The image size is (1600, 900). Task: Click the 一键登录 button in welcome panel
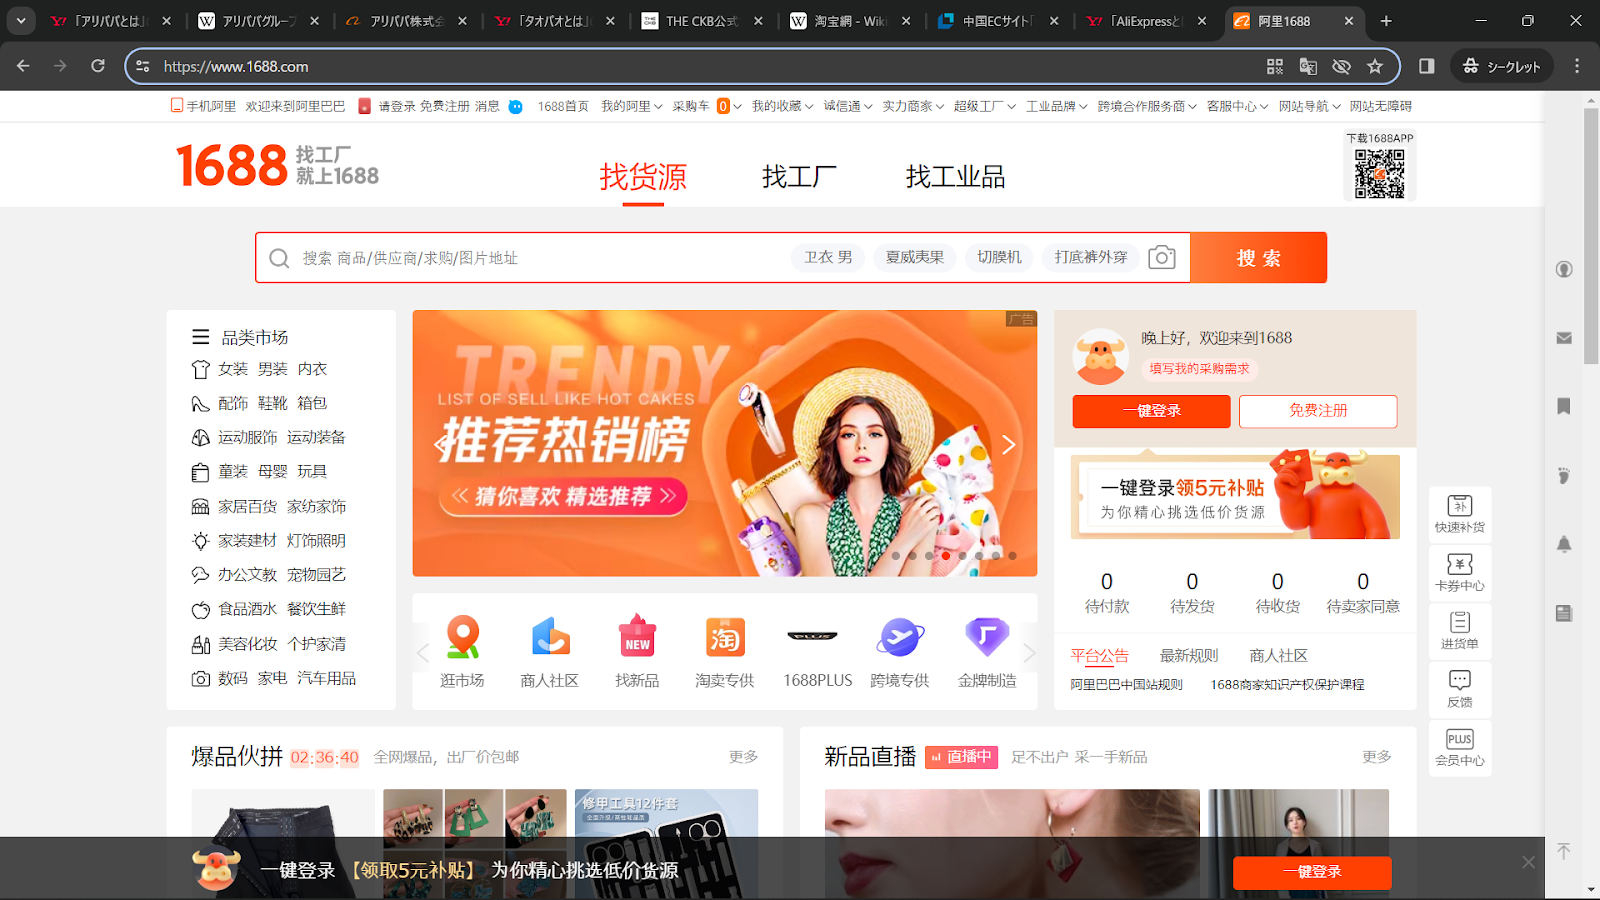click(1151, 411)
